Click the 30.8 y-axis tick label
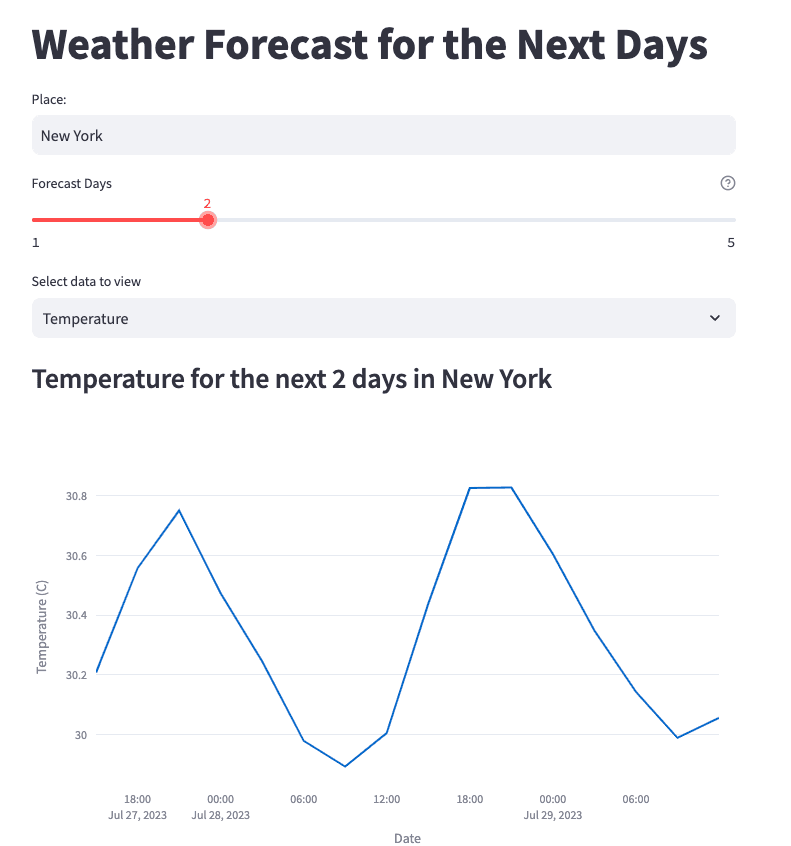791x846 pixels. (x=76, y=496)
